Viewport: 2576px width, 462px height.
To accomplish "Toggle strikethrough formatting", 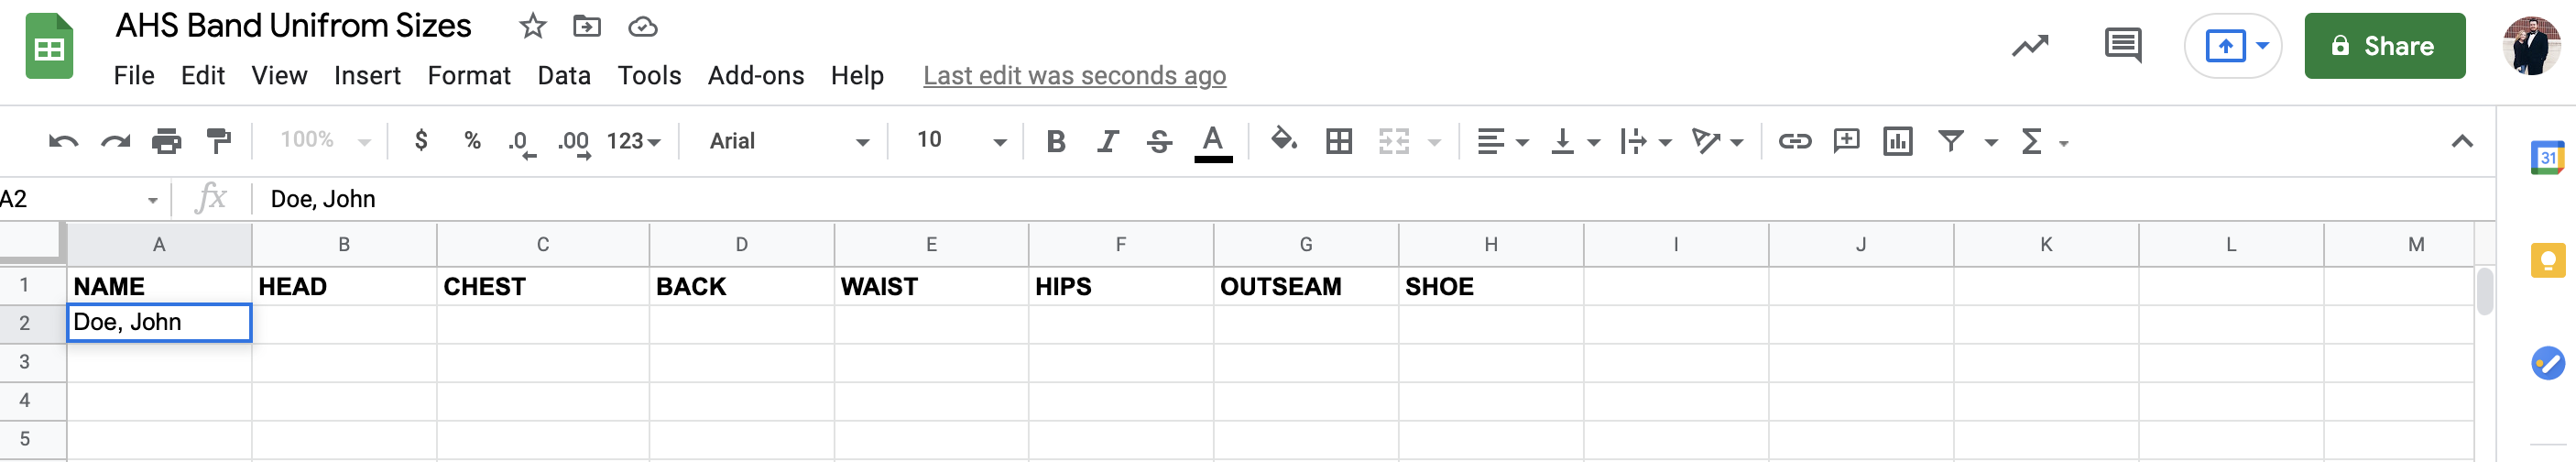I will [x=1159, y=142].
